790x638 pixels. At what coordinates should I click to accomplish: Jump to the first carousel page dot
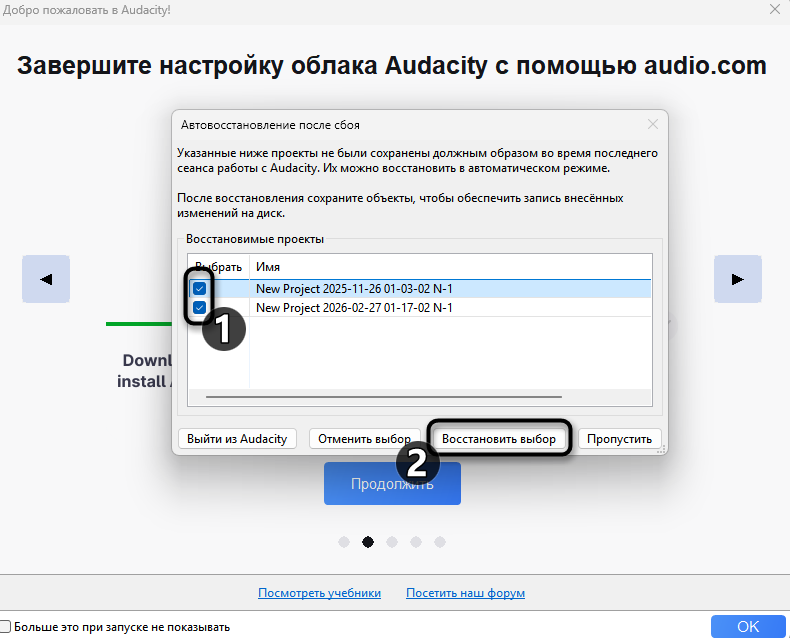344,542
